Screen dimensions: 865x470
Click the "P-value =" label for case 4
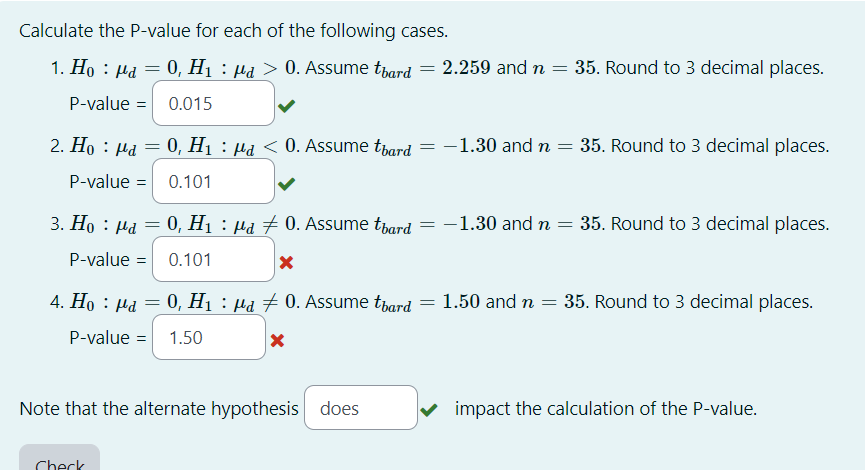point(108,338)
